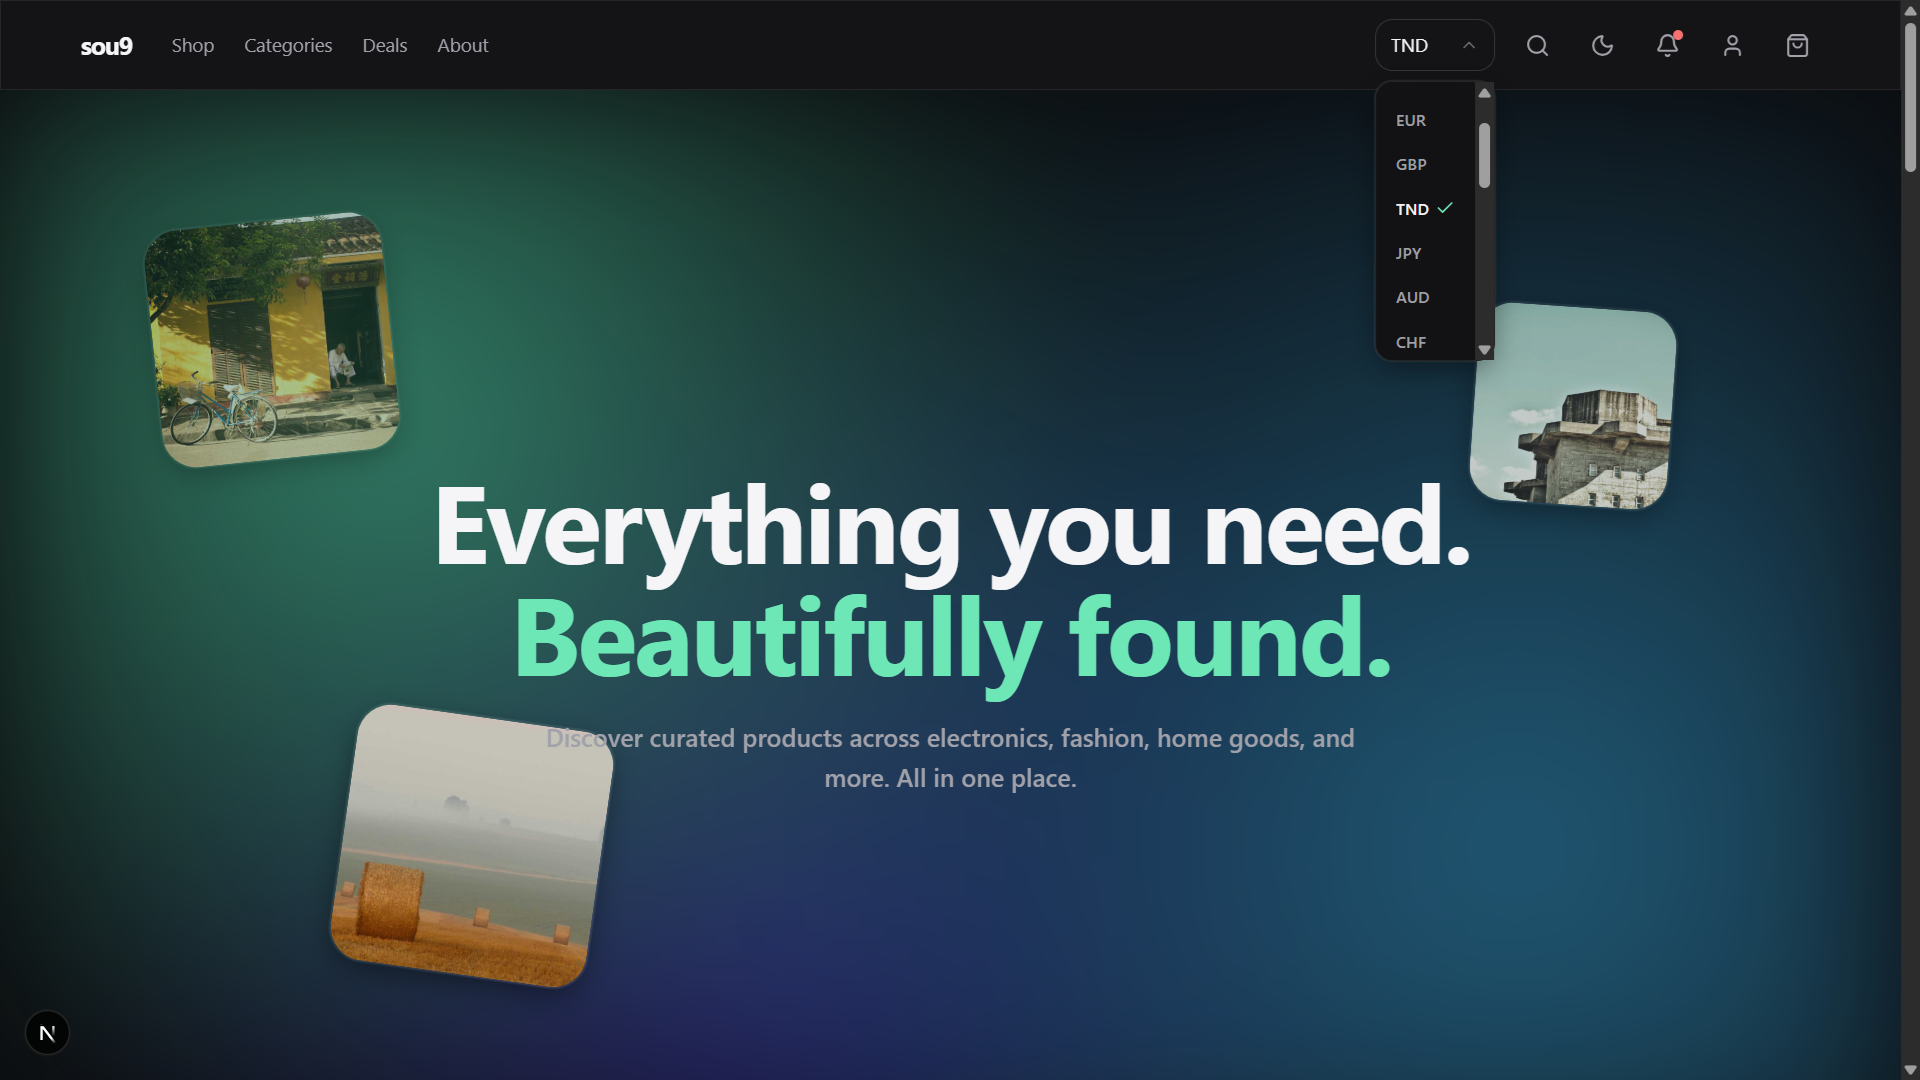Click currency list scroll up arrow
This screenshot has height=1080, width=1920.
(1484, 93)
